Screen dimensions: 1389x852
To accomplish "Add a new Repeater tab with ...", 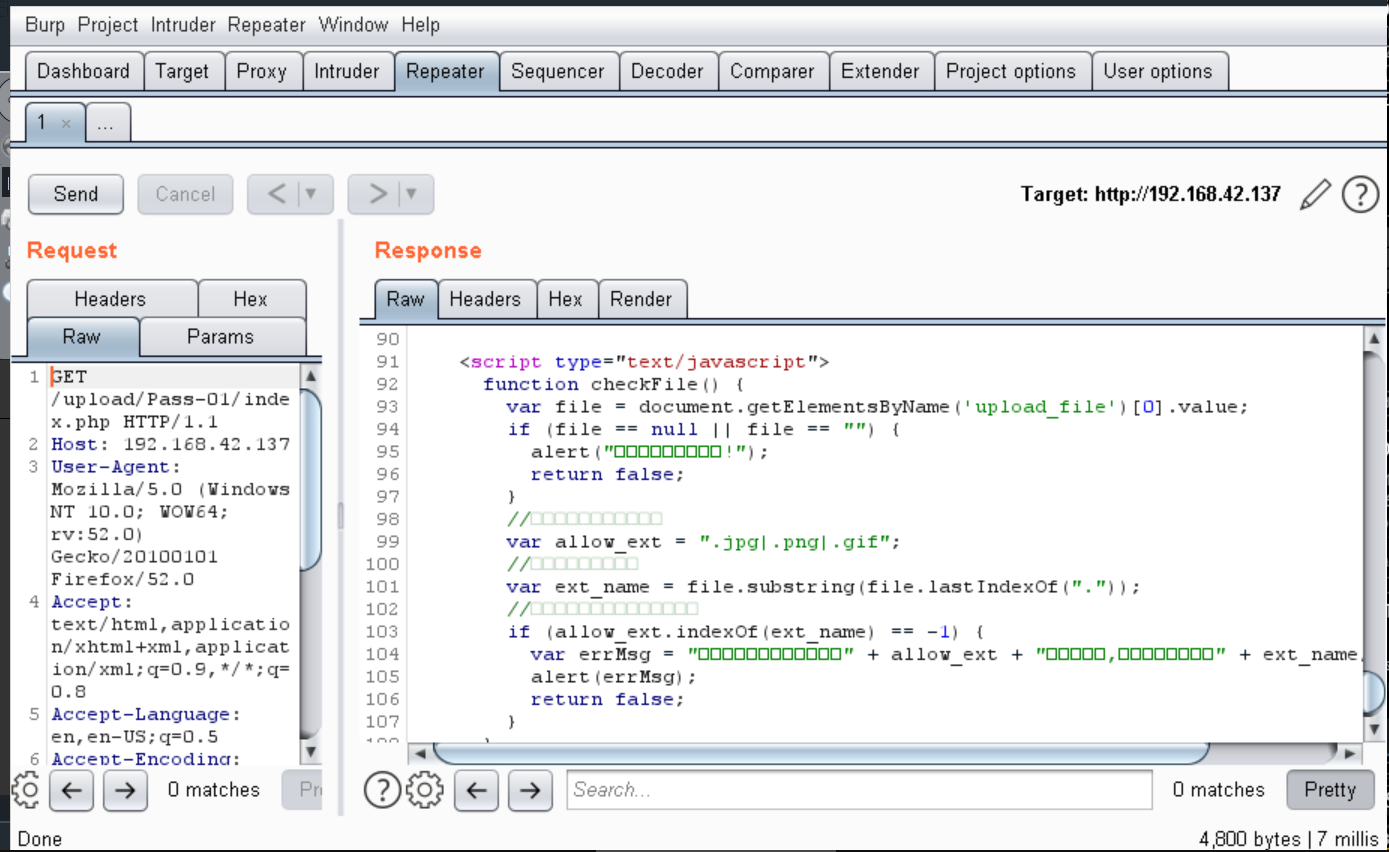I will 107,123.
